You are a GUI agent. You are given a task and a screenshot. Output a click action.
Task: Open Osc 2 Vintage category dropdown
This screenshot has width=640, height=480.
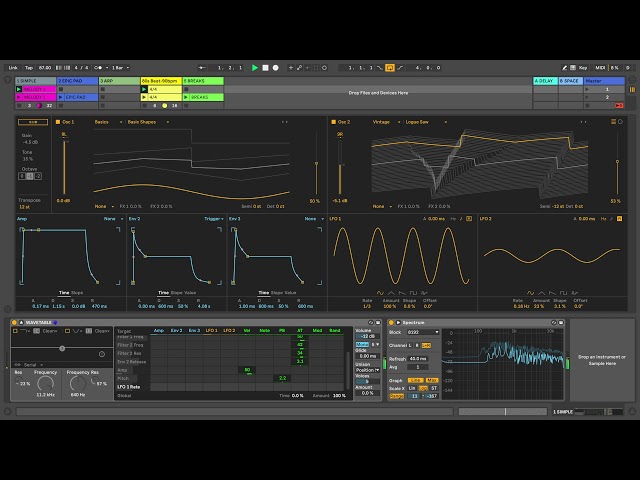tap(386, 122)
